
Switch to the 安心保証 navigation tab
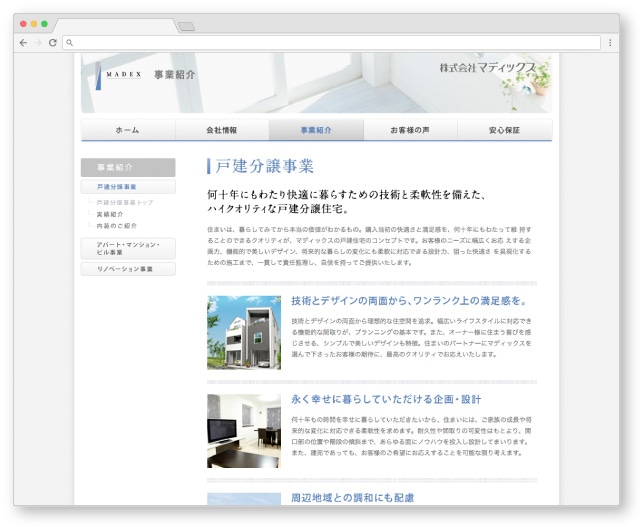coord(504,130)
